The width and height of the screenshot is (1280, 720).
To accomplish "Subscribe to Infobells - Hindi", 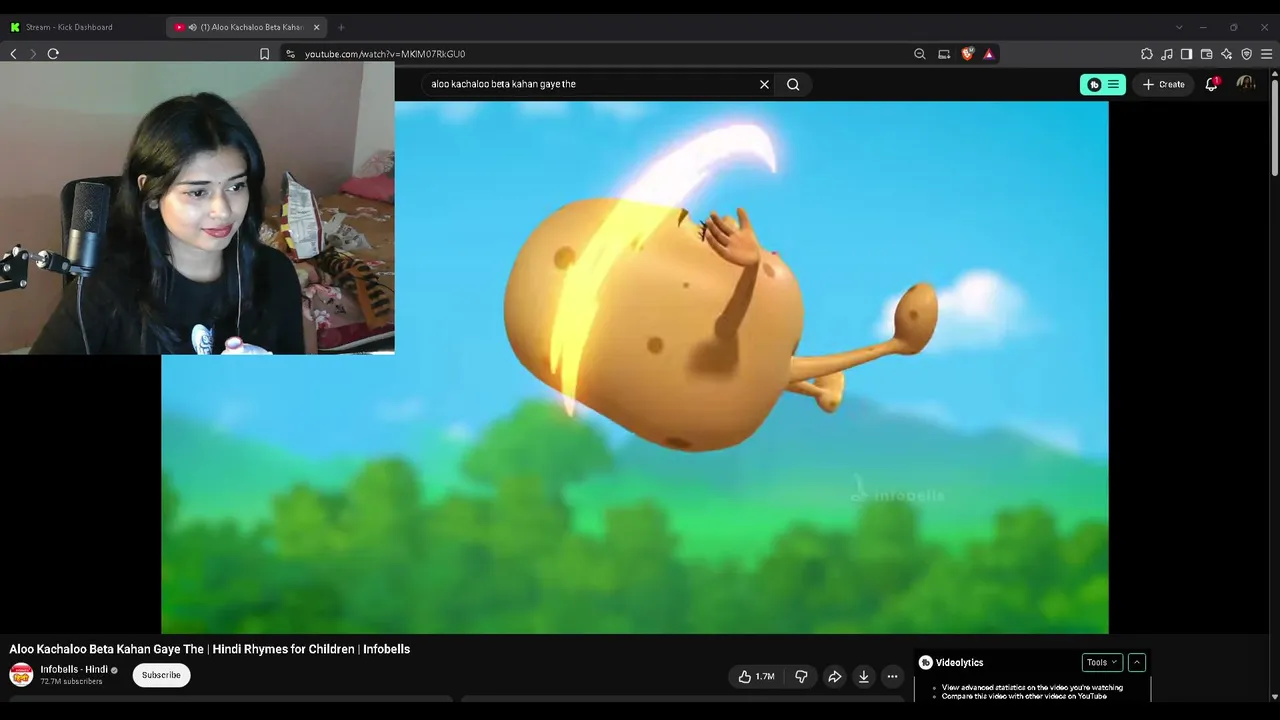I will pyautogui.click(x=161, y=675).
